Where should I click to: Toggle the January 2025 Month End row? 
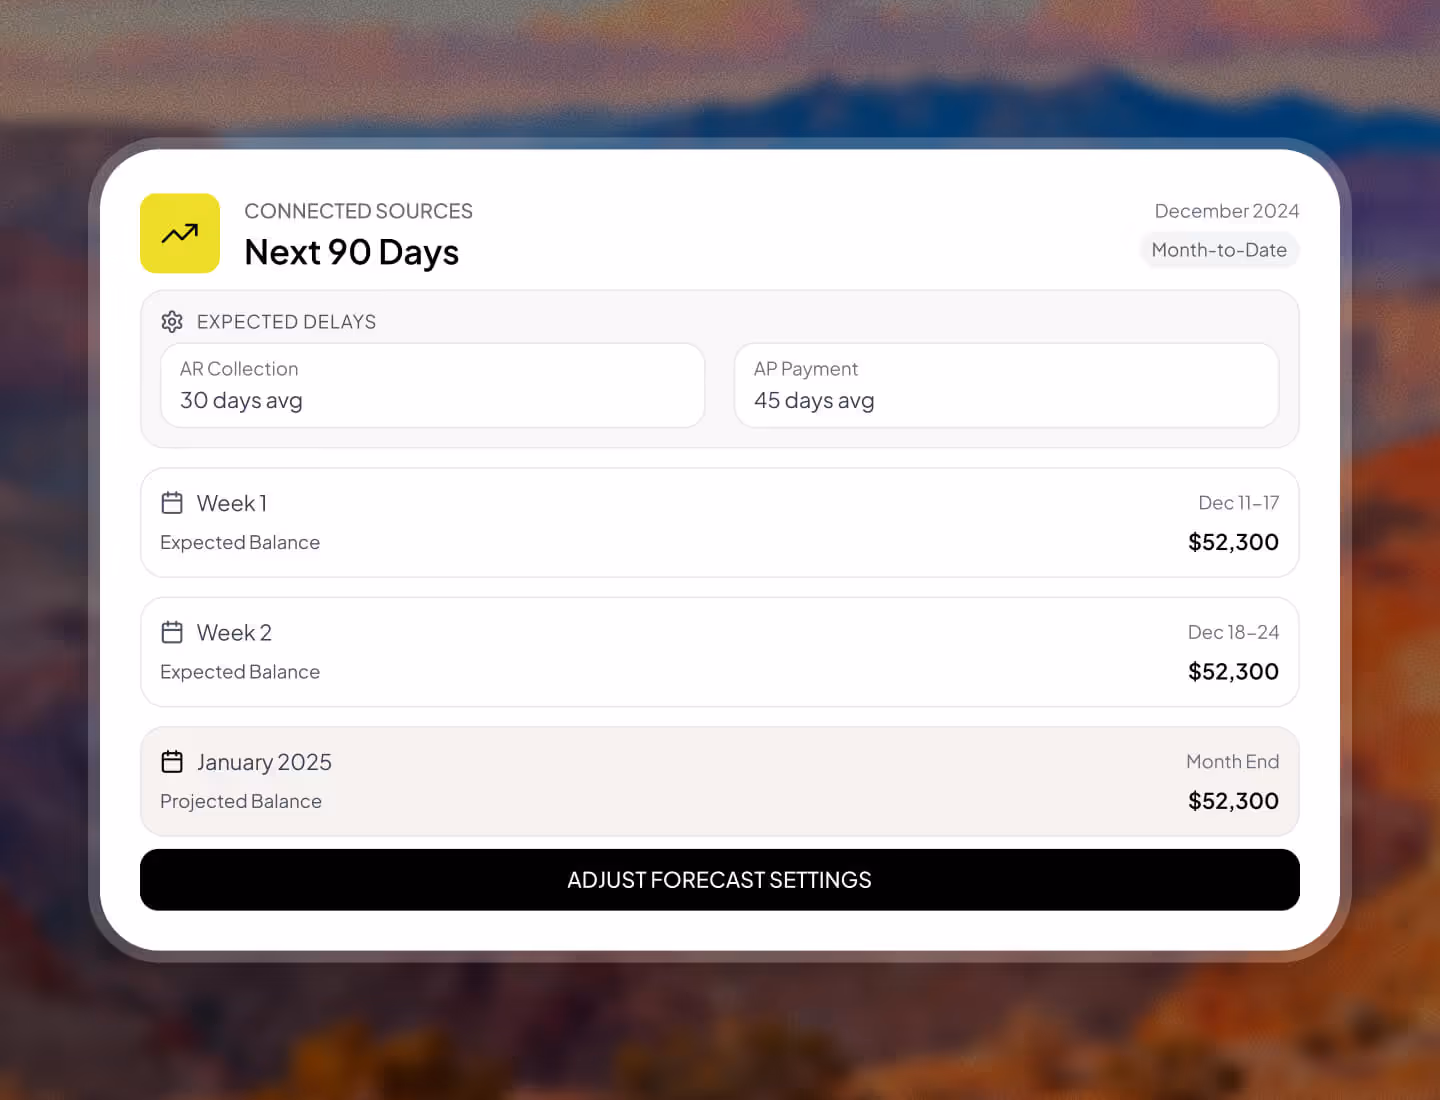[x=720, y=781]
